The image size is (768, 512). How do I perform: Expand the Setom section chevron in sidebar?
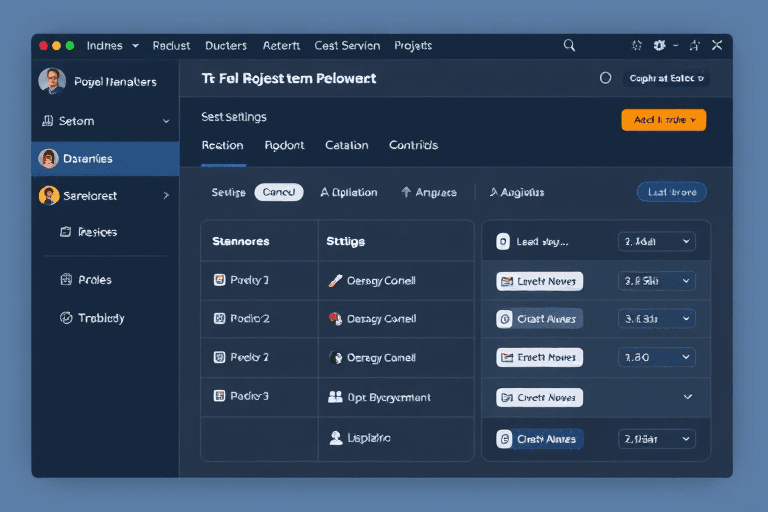[x=166, y=121]
